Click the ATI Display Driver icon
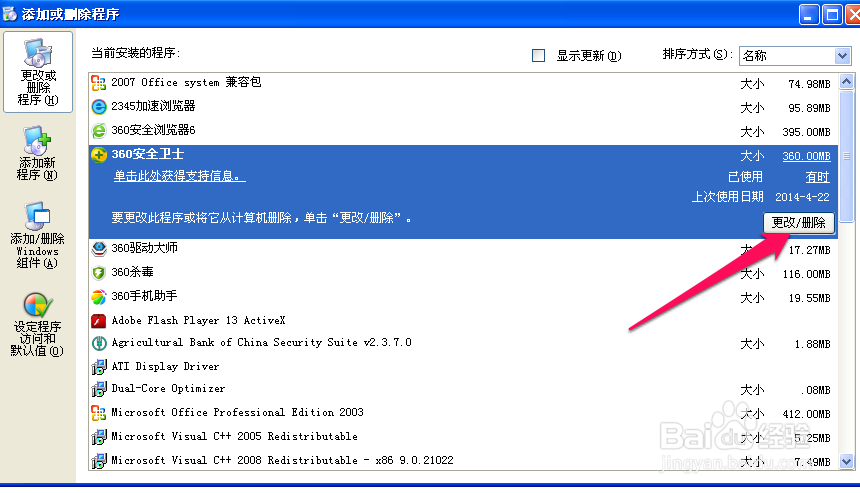Image resolution: width=860 pixels, height=493 pixels. [x=99, y=367]
